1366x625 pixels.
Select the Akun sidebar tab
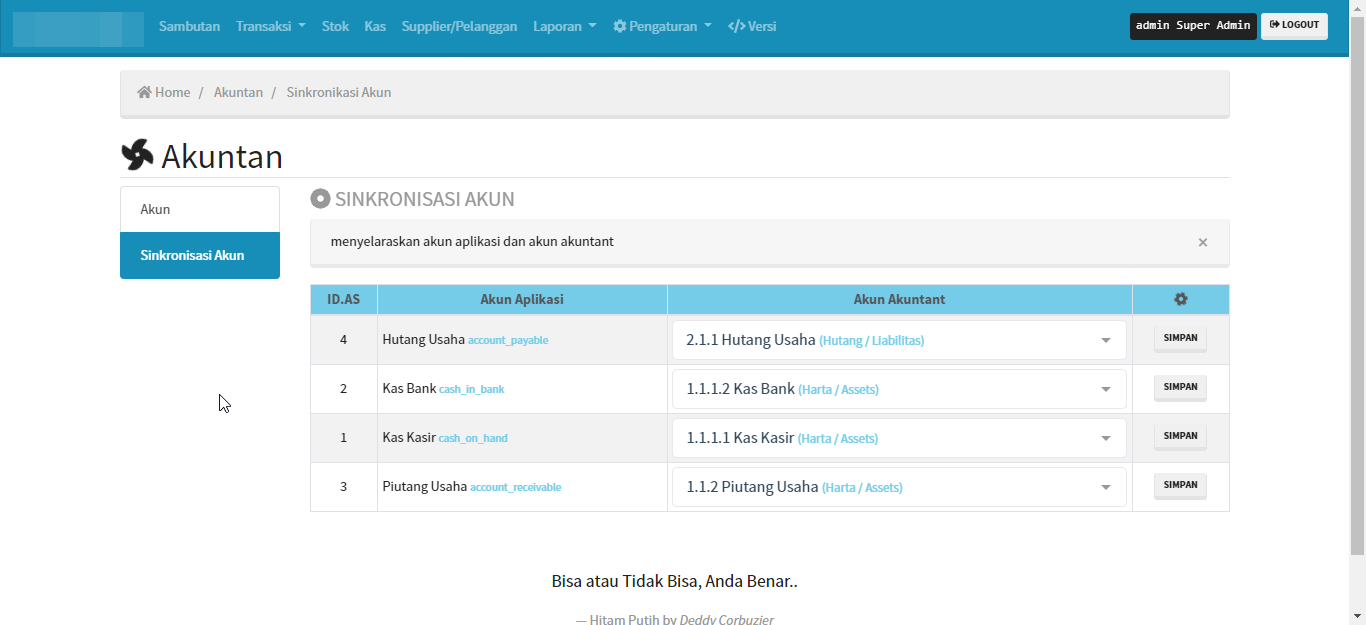200,209
